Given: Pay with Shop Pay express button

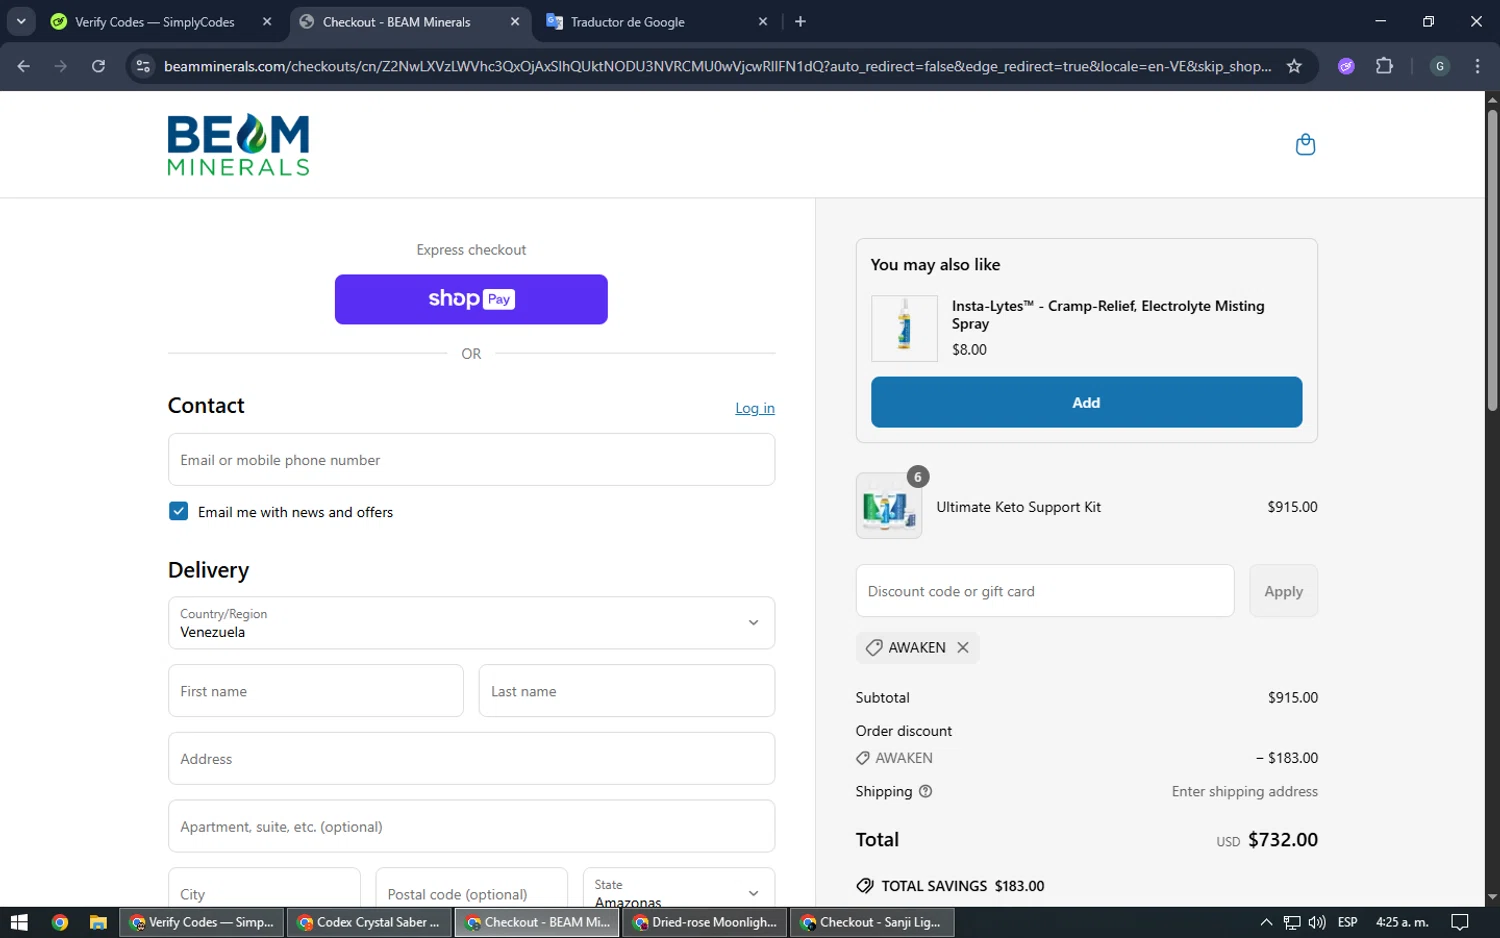Looking at the screenshot, I should point(471,299).
